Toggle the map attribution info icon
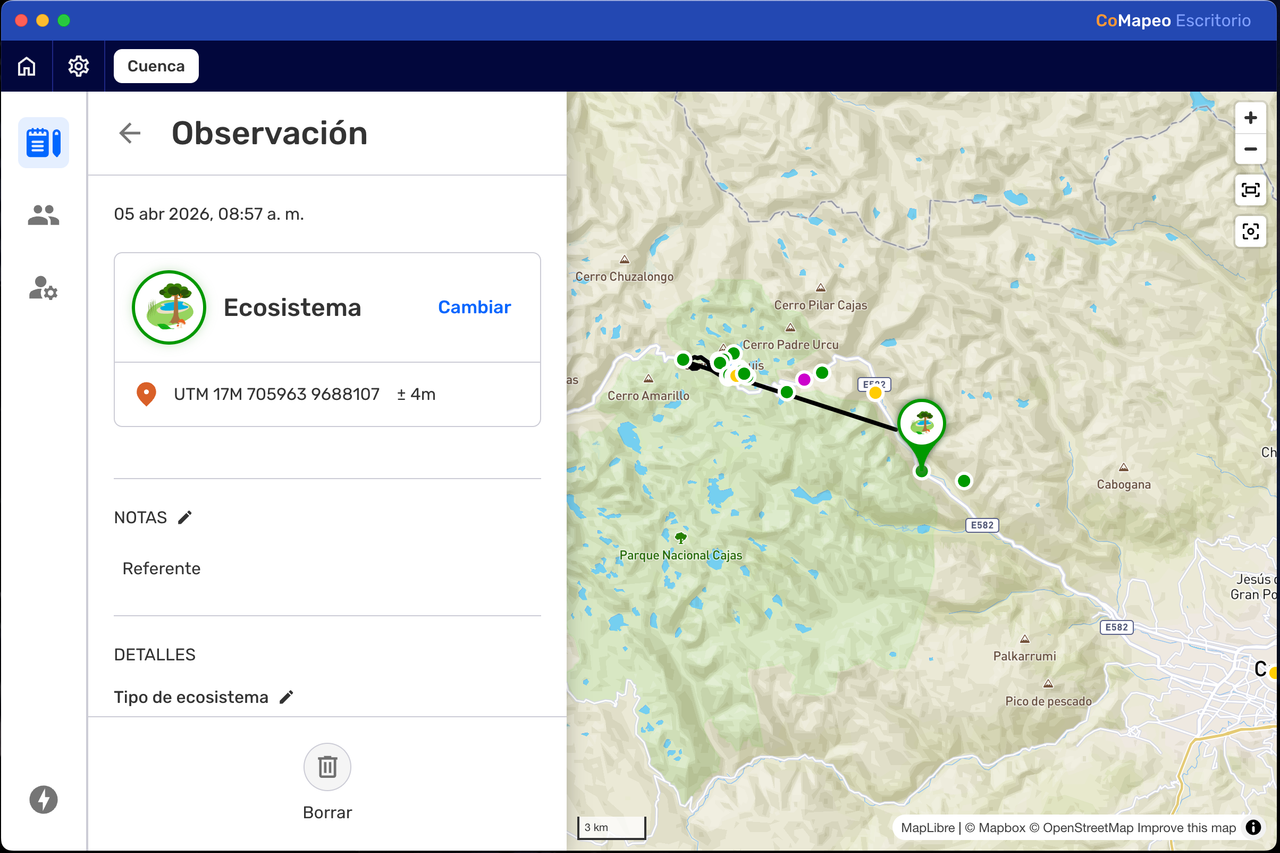This screenshot has width=1280, height=853. click(x=1253, y=827)
